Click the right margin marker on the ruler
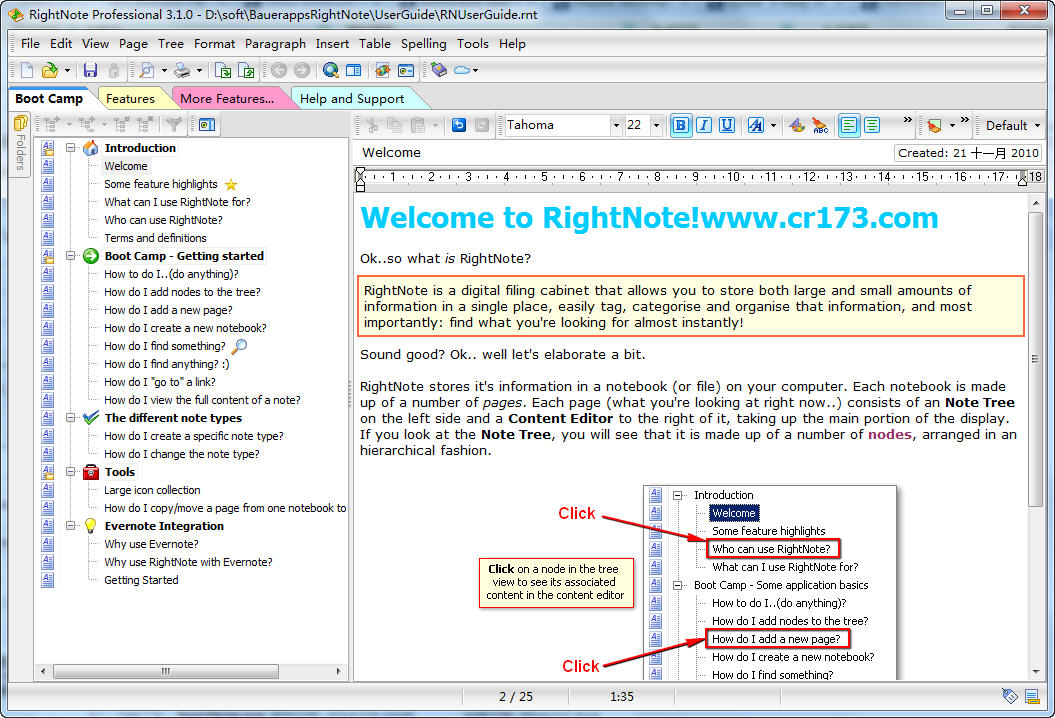 (x=1022, y=180)
